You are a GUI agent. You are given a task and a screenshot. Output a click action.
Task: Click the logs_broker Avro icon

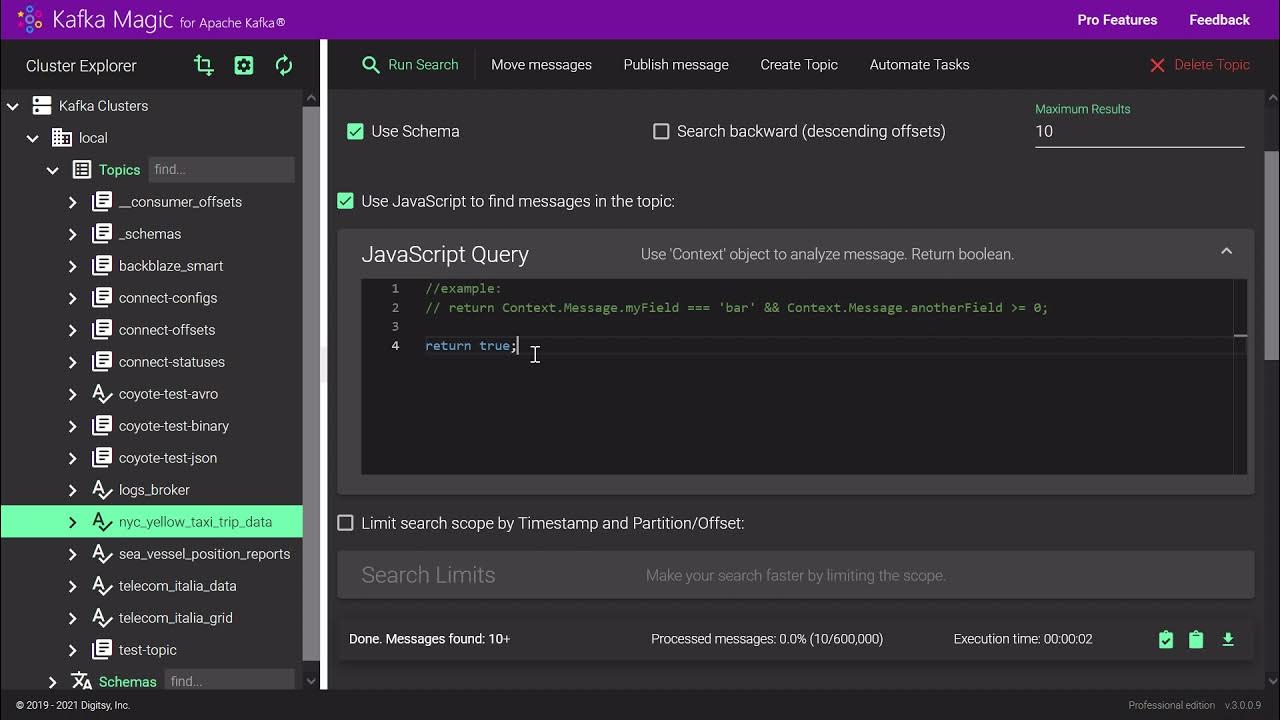[102, 490]
